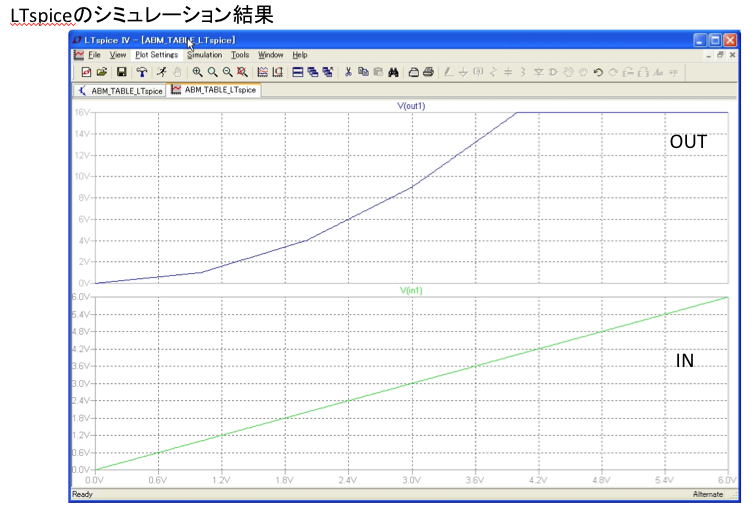Open the View menu
756x509 pixels.
[x=118, y=55]
